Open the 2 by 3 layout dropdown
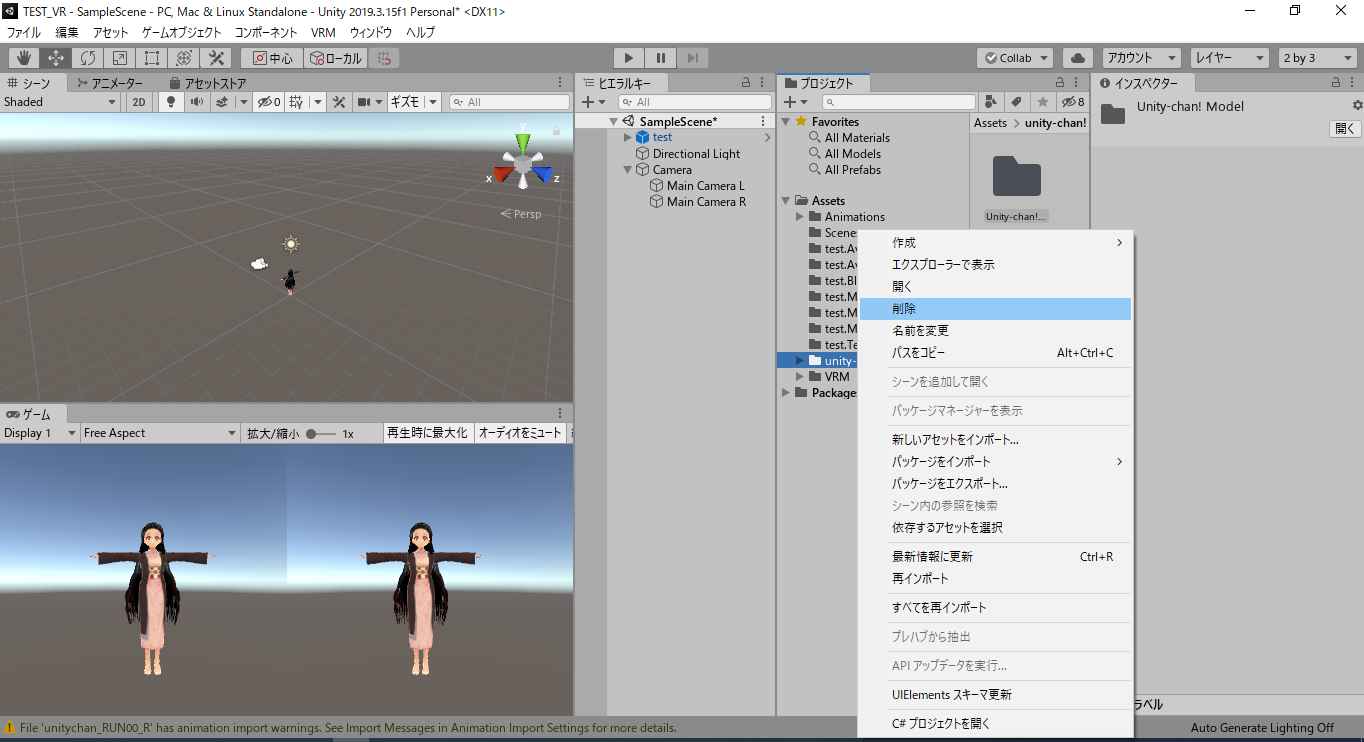The image size is (1364, 742). pyautogui.click(x=1317, y=58)
